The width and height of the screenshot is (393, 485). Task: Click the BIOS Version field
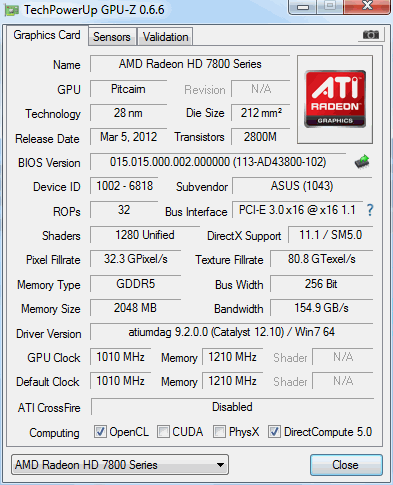(x=218, y=162)
